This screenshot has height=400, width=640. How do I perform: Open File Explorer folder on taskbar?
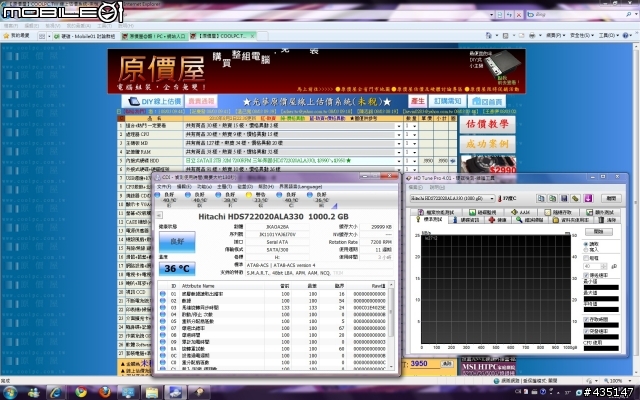tap(152, 393)
